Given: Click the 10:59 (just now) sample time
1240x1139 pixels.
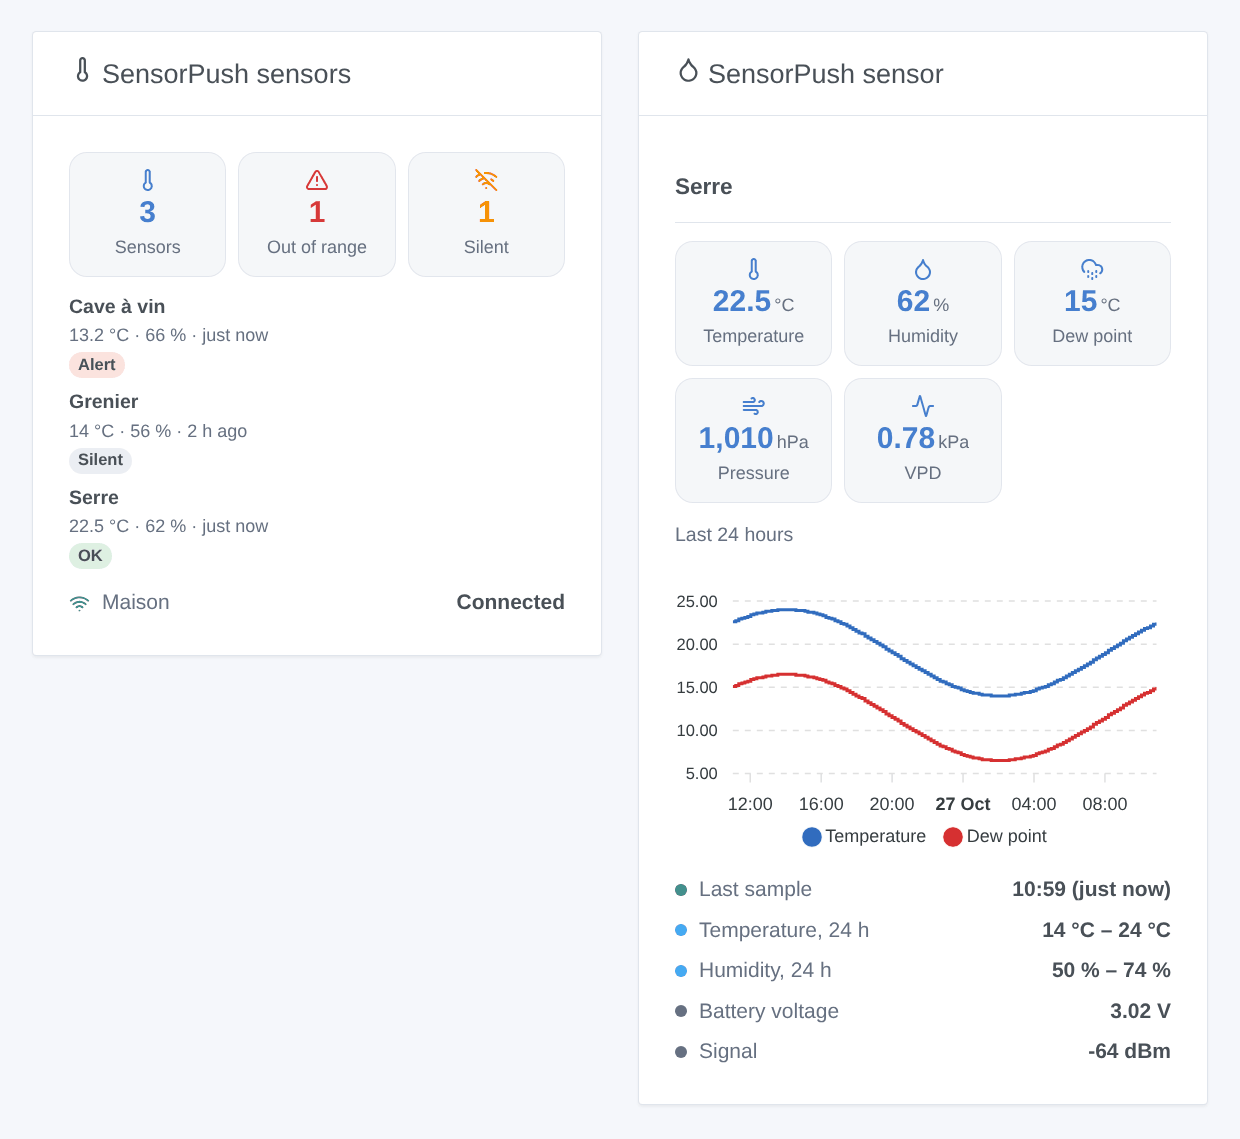Looking at the screenshot, I should (x=1091, y=889).
